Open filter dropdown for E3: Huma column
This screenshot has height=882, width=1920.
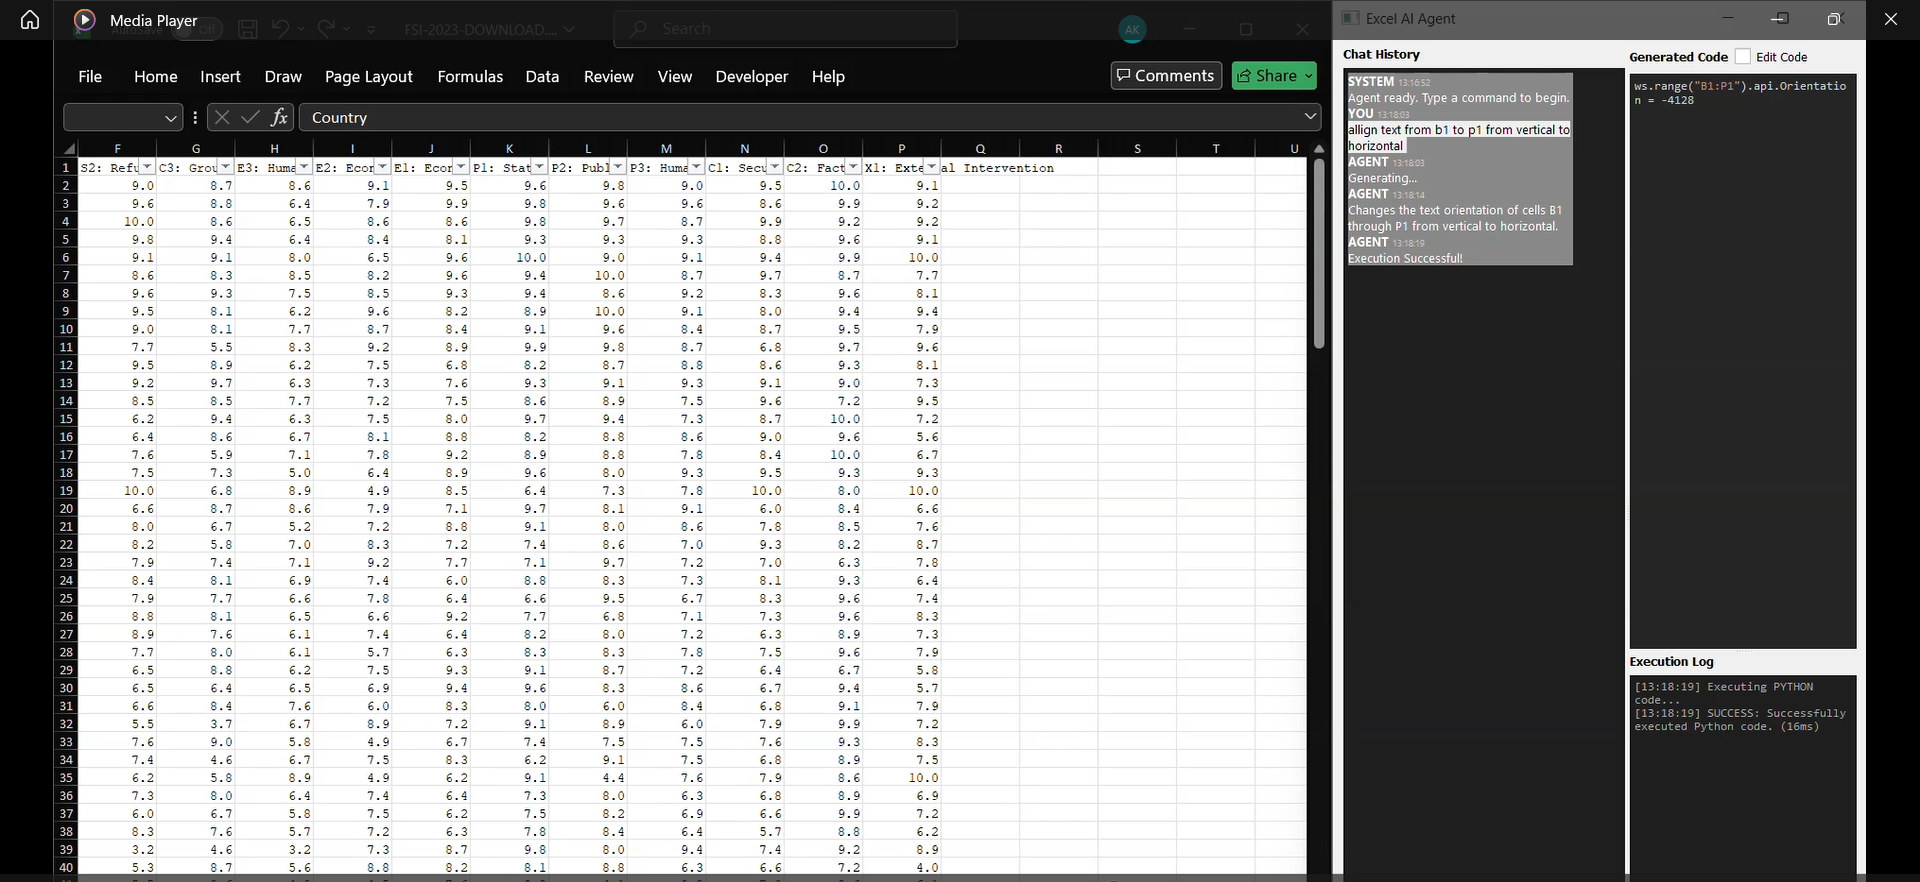(x=304, y=167)
